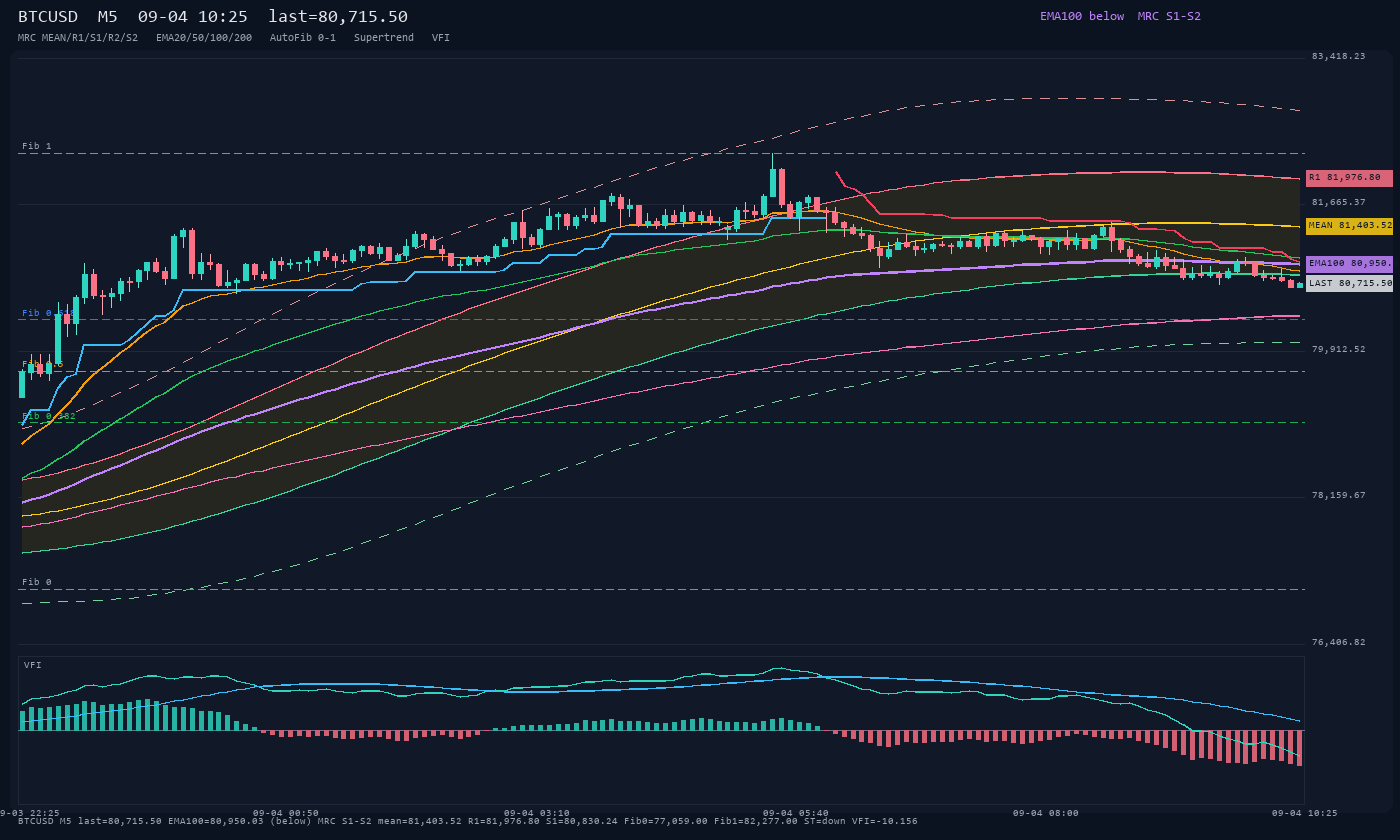Click the purple EMA100 price tag on the axis
Screen dimensions: 1400x840
click(x=1349, y=264)
